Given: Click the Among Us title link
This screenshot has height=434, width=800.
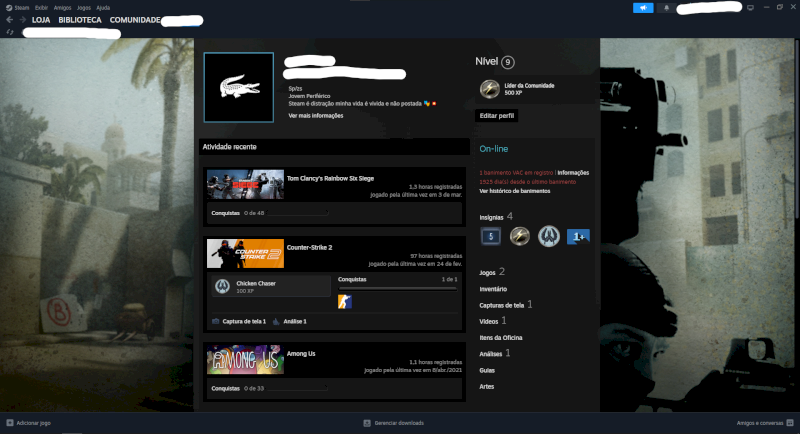Looking at the screenshot, I should click(x=301, y=353).
